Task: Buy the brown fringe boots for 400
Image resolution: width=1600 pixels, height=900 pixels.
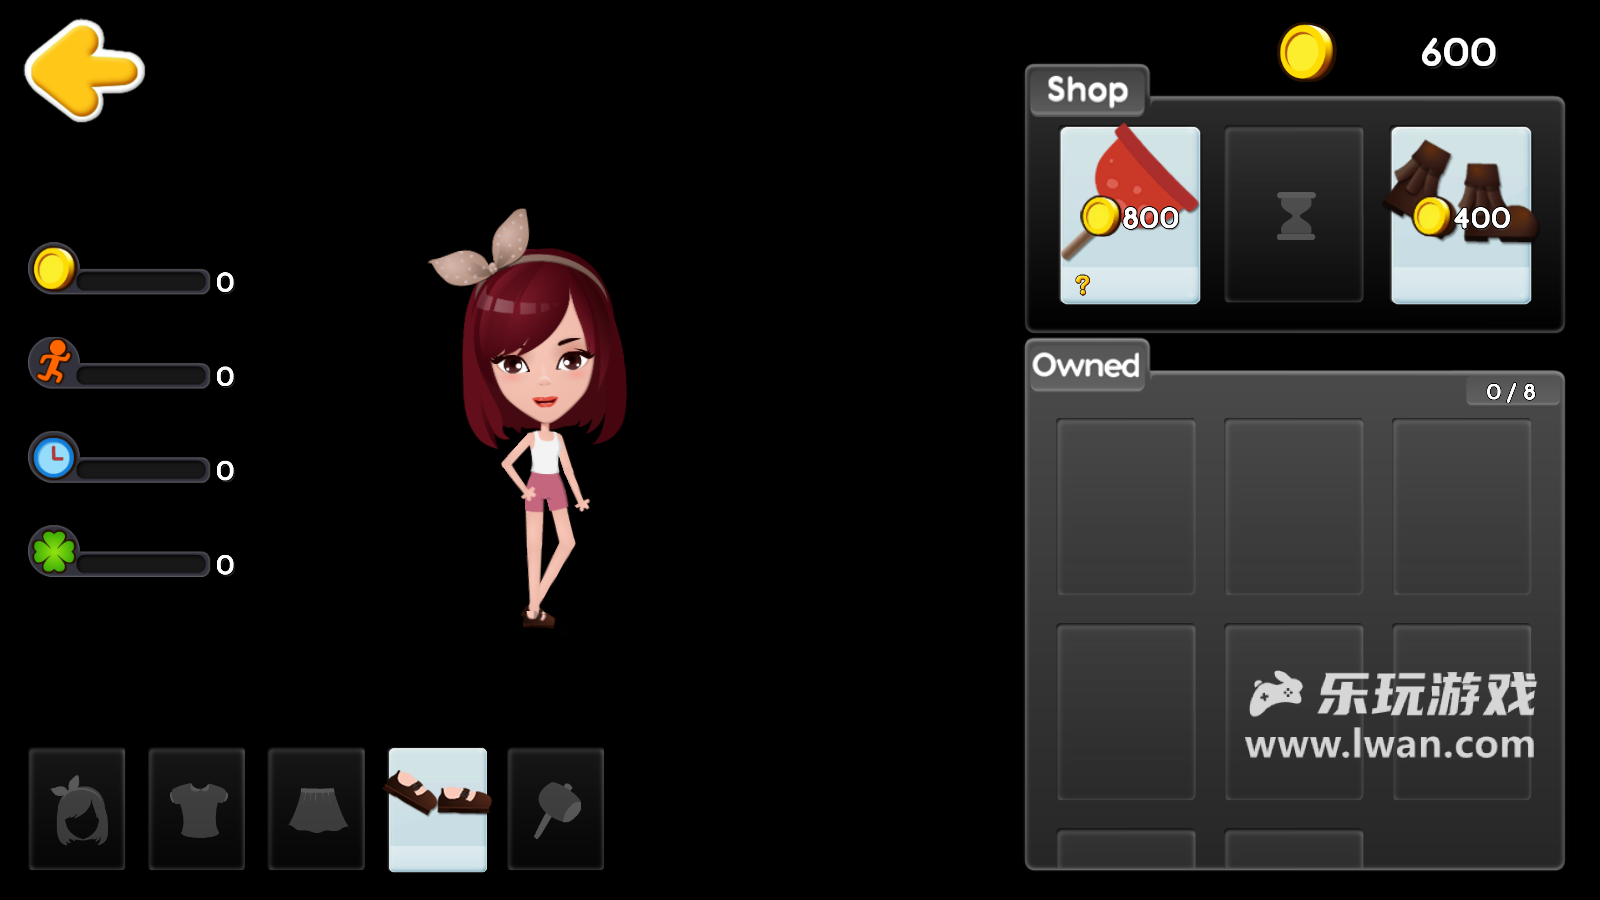Action: pyautogui.click(x=1461, y=215)
